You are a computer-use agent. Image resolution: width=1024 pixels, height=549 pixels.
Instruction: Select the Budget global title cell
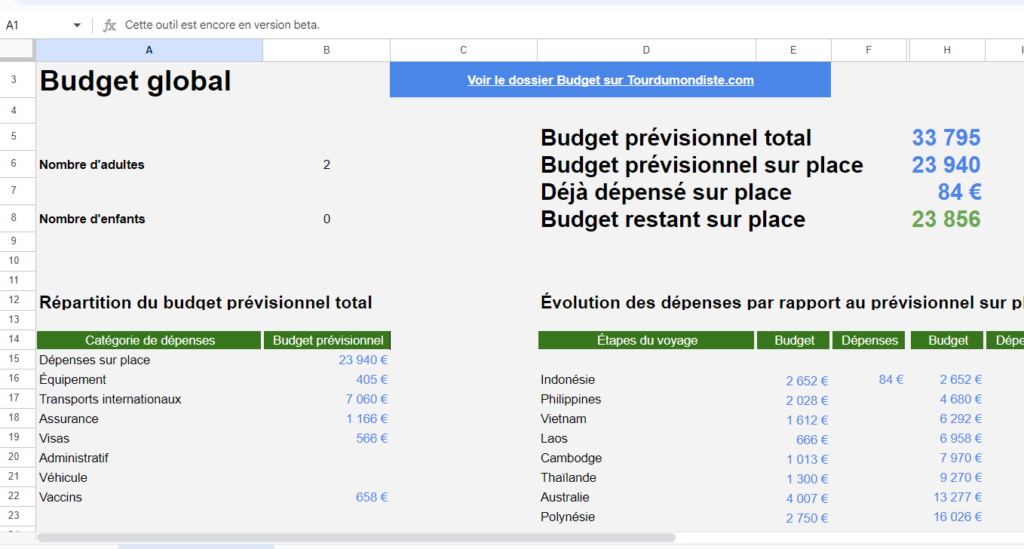pyautogui.click(x=135, y=81)
